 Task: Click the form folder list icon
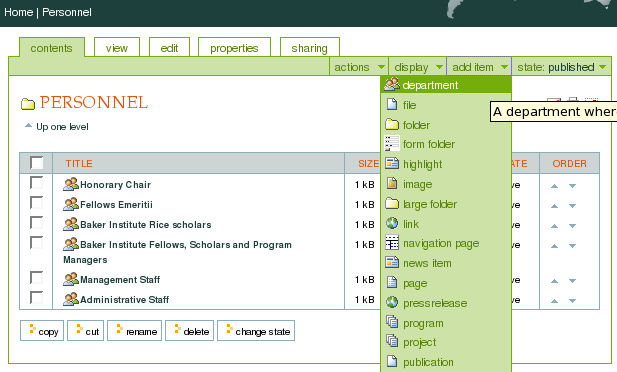click(x=392, y=144)
